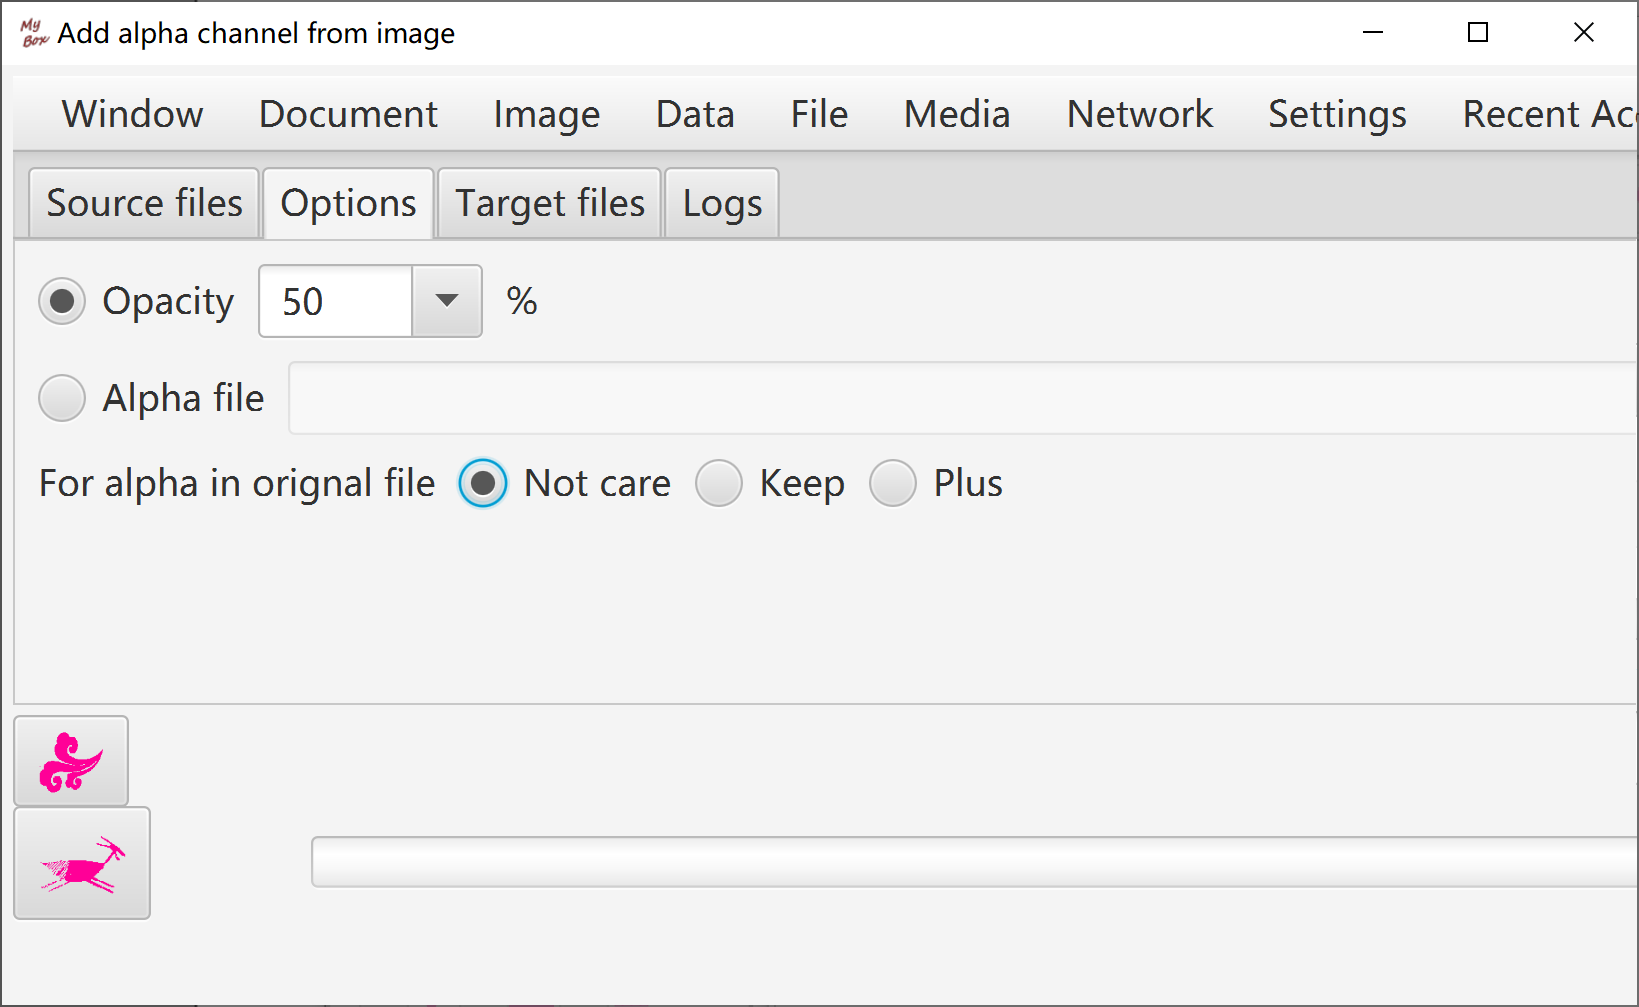Choose the Keep radio option
This screenshot has height=1007, width=1639.
tap(719, 484)
